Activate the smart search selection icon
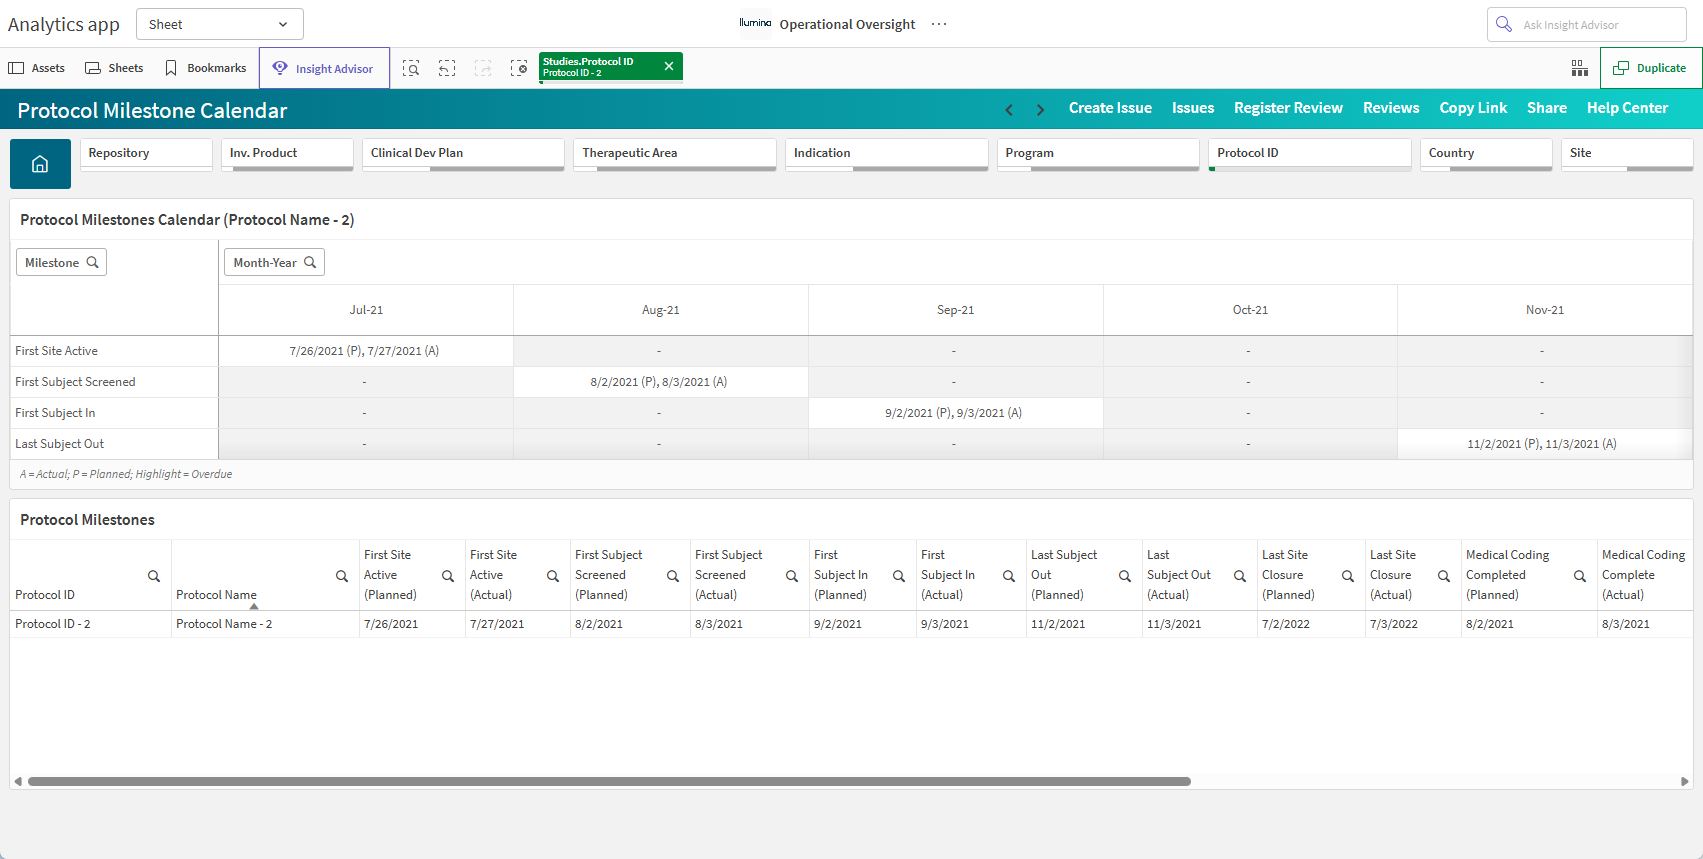 click(x=411, y=68)
